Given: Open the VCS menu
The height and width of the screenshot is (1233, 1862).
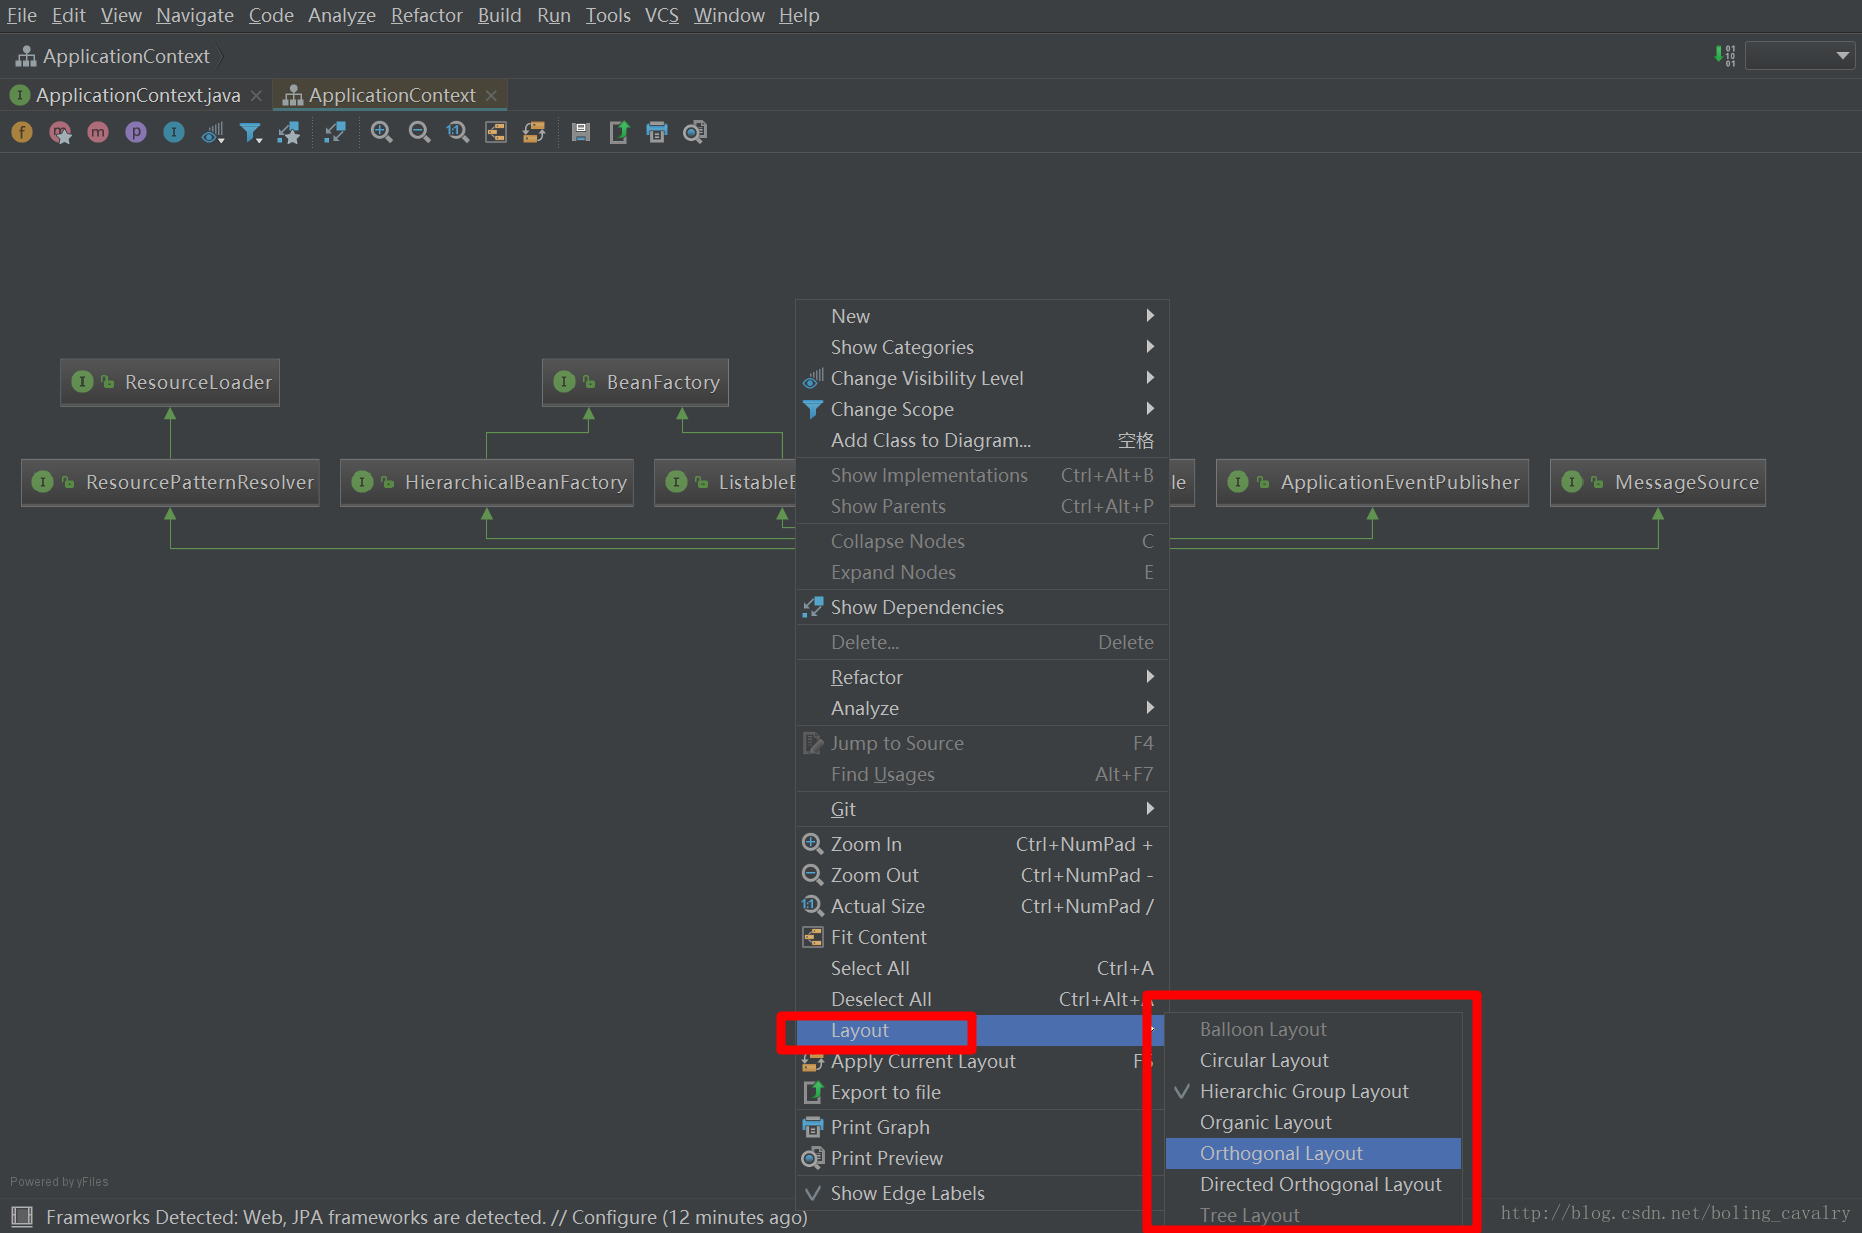Looking at the screenshot, I should pyautogui.click(x=662, y=15).
